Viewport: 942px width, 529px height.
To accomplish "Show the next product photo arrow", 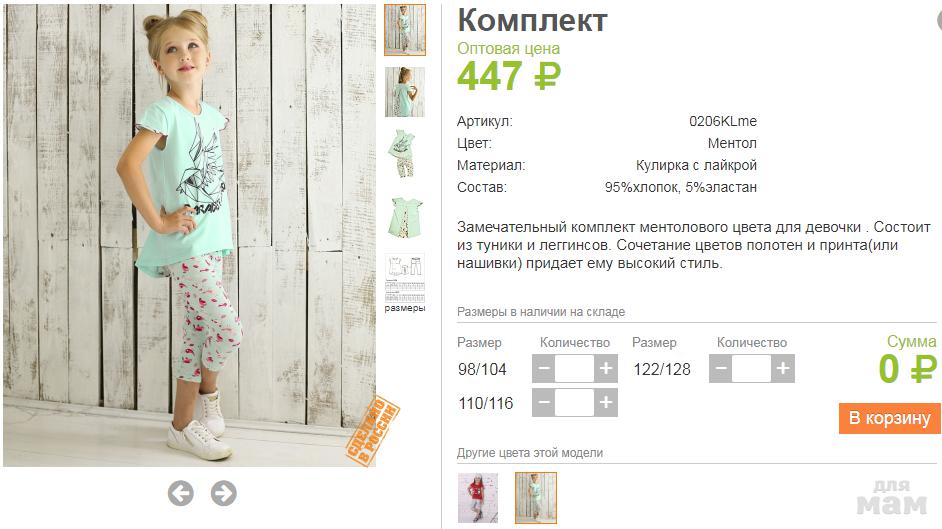I will [x=223, y=494].
